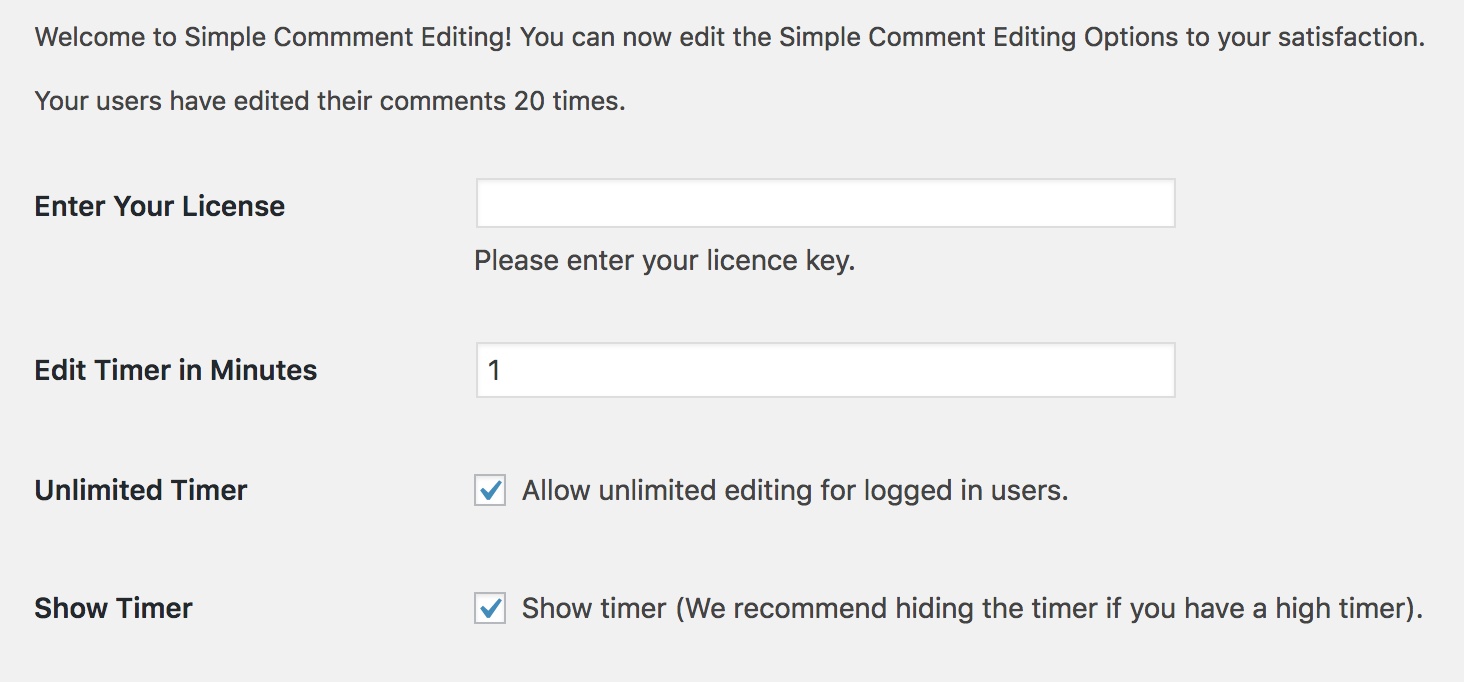The width and height of the screenshot is (1464, 682).
Task: Focus the Enter Your License text field
Action: pyautogui.click(x=825, y=203)
